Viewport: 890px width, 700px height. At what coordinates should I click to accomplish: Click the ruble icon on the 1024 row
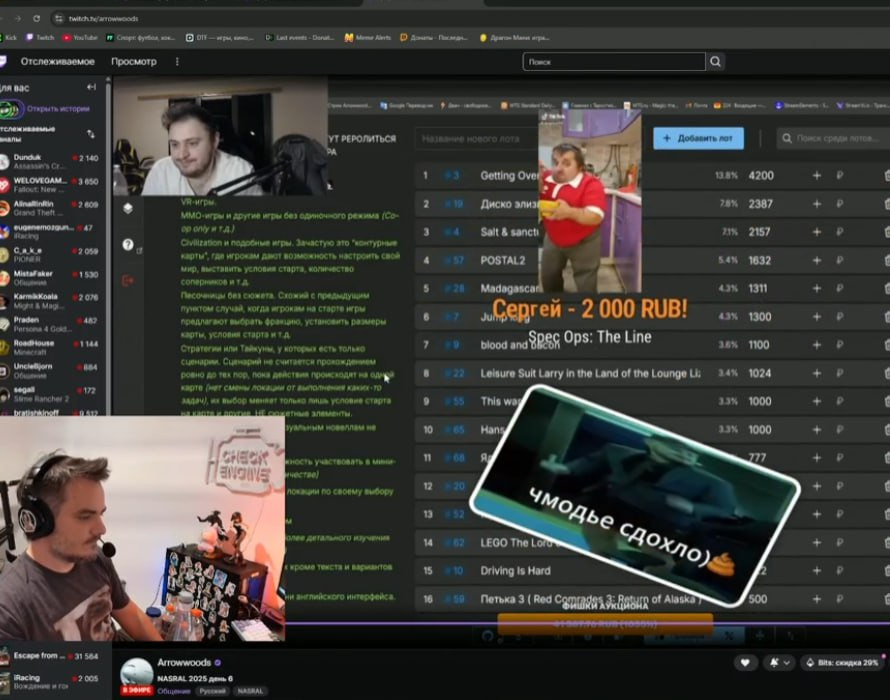(x=839, y=374)
